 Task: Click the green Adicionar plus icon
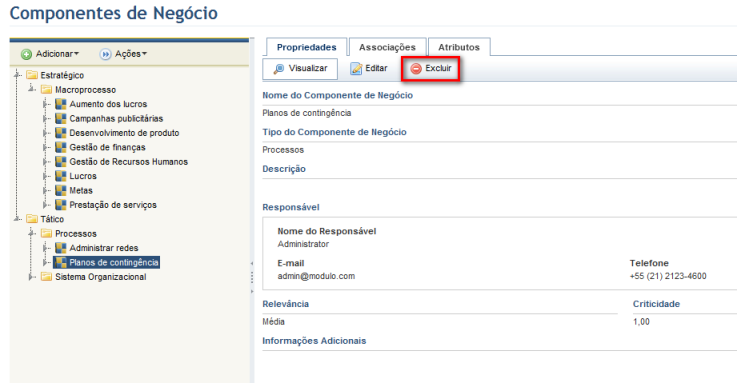pyautogui.click(x=26, y=55)
